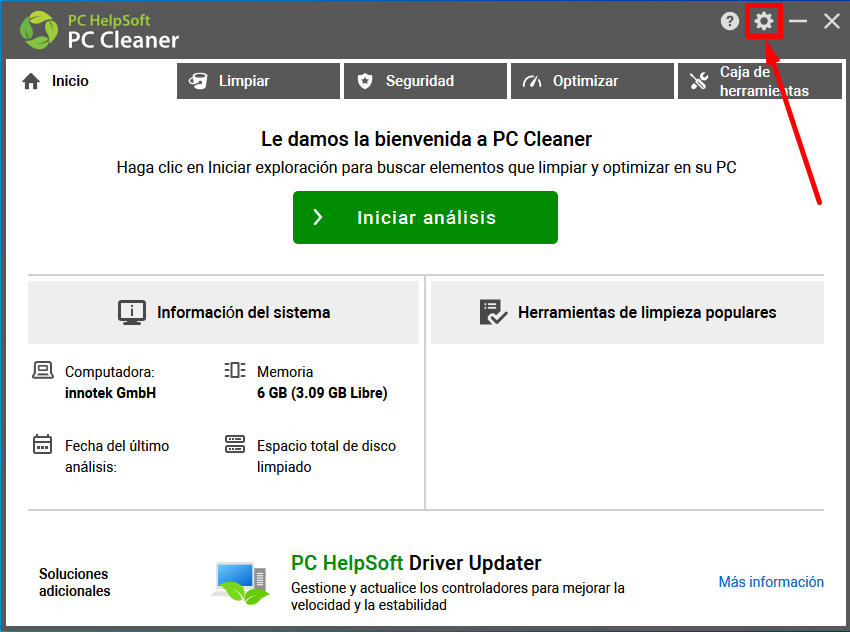Click the 'Soluciones adicionales' label
The image size is (850, 632).
(75, 583)
